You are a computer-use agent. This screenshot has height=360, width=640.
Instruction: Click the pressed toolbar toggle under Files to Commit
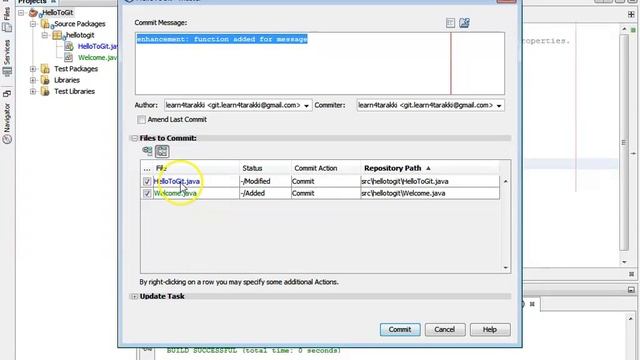click(162, 151)
